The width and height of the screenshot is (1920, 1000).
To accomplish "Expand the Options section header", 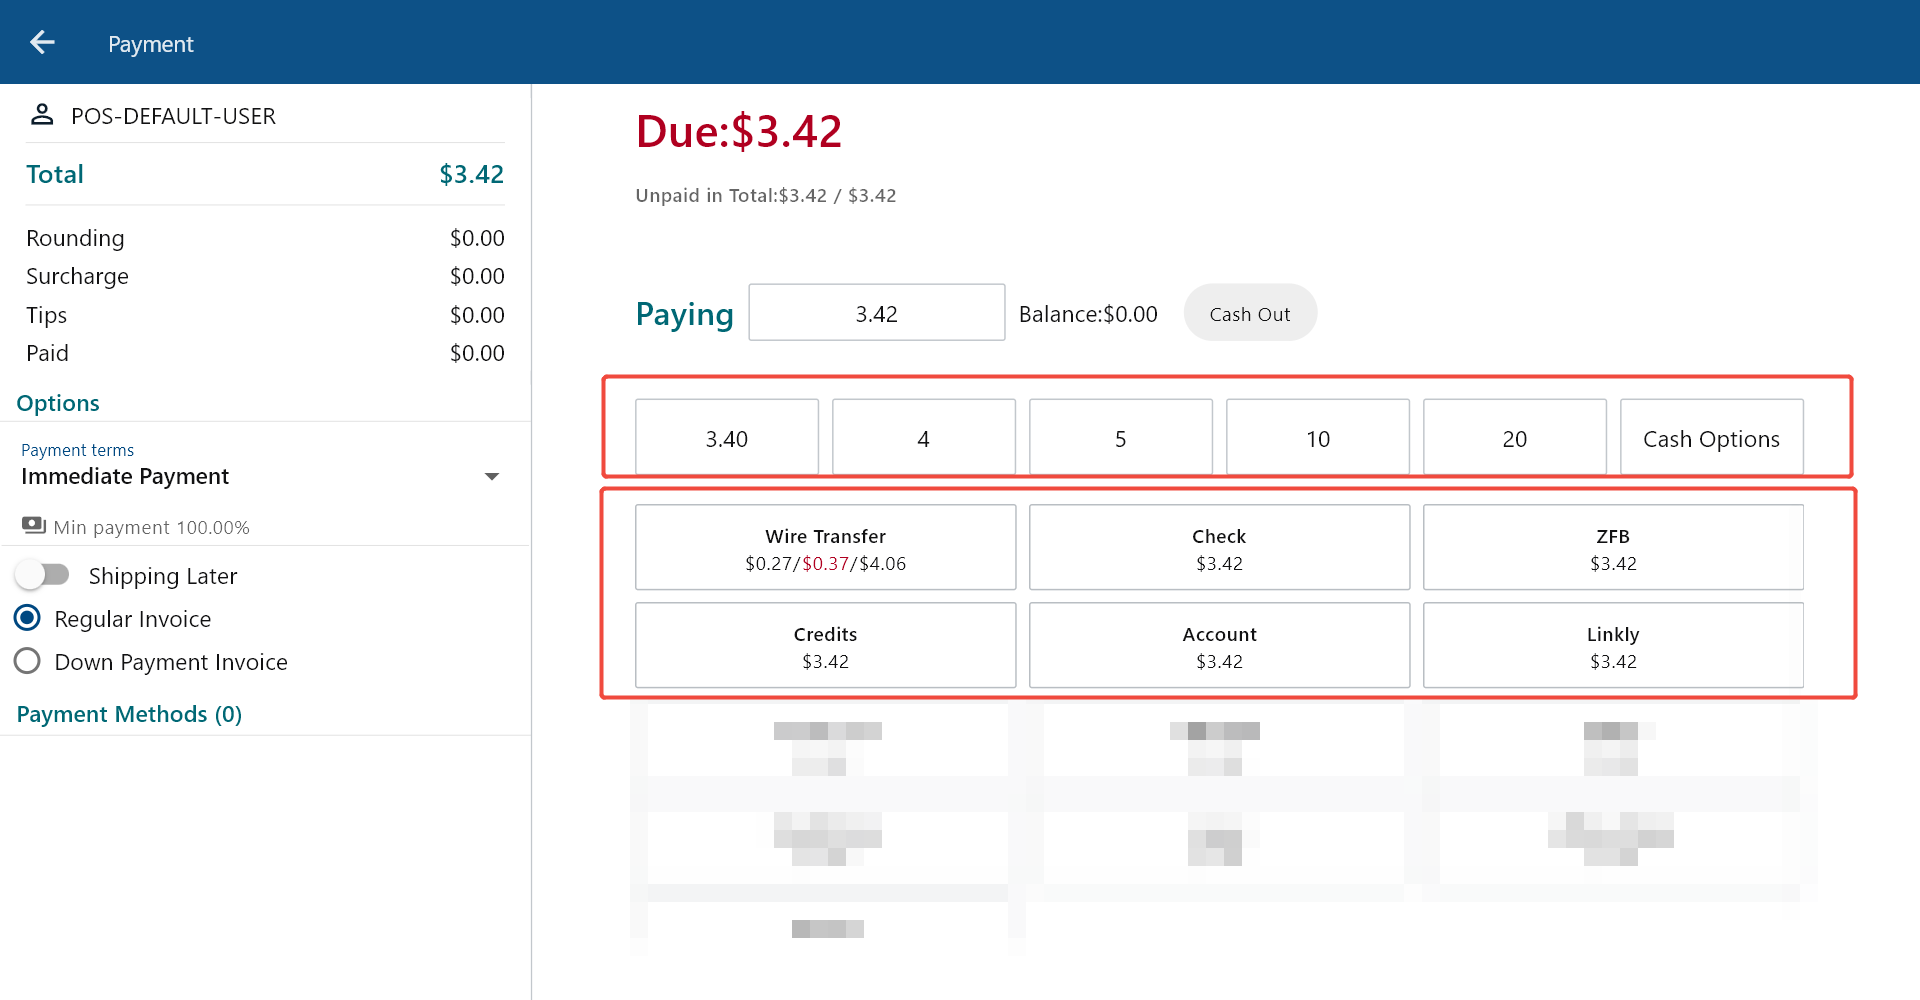I will point(58,403).
